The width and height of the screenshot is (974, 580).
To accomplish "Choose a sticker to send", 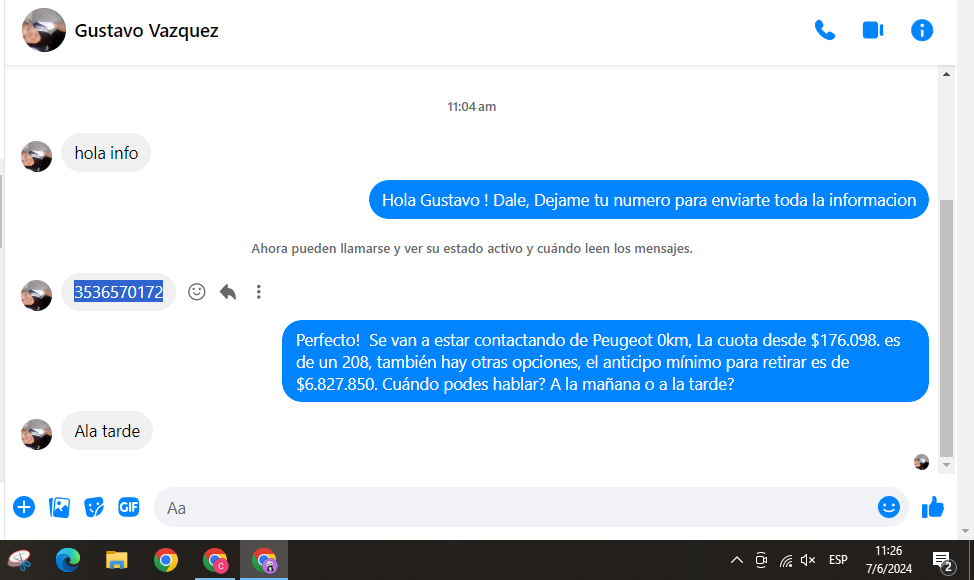I will [94, 507].
